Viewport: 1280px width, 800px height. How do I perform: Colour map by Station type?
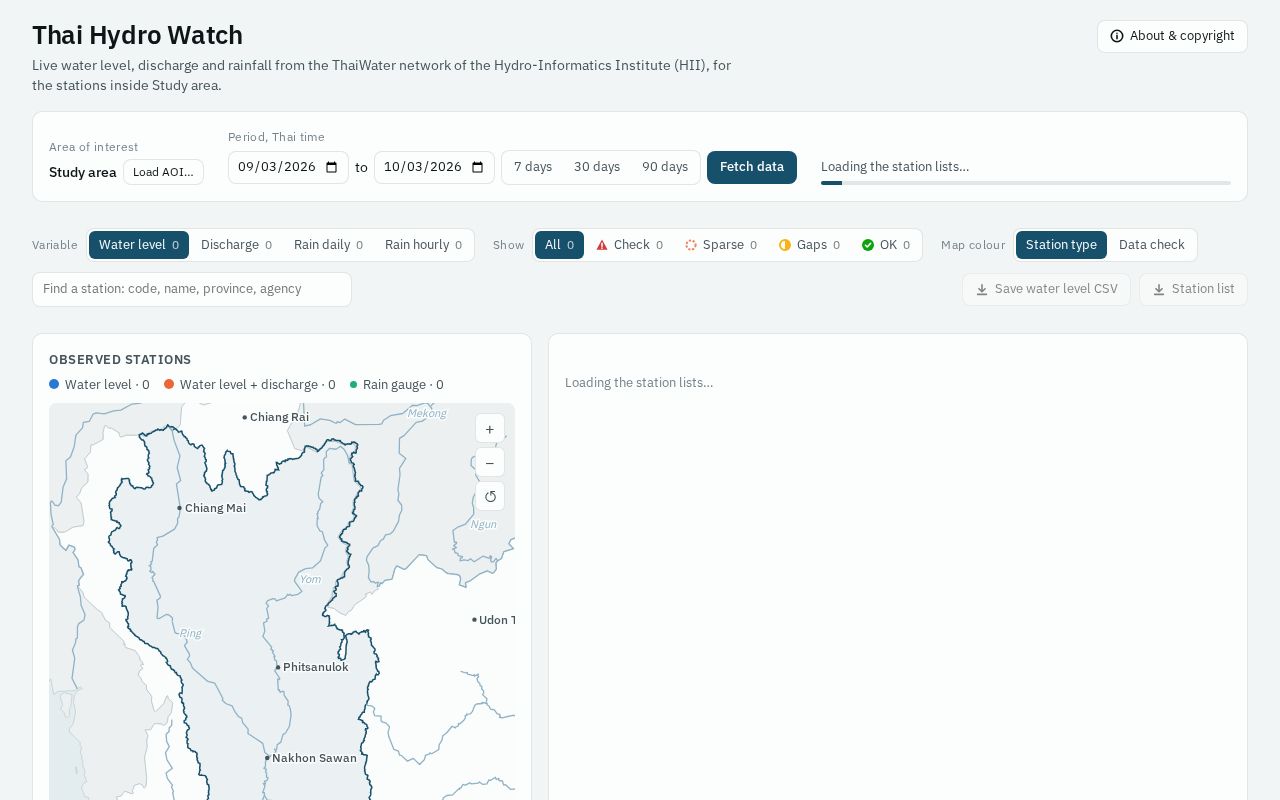point(1061,245)
